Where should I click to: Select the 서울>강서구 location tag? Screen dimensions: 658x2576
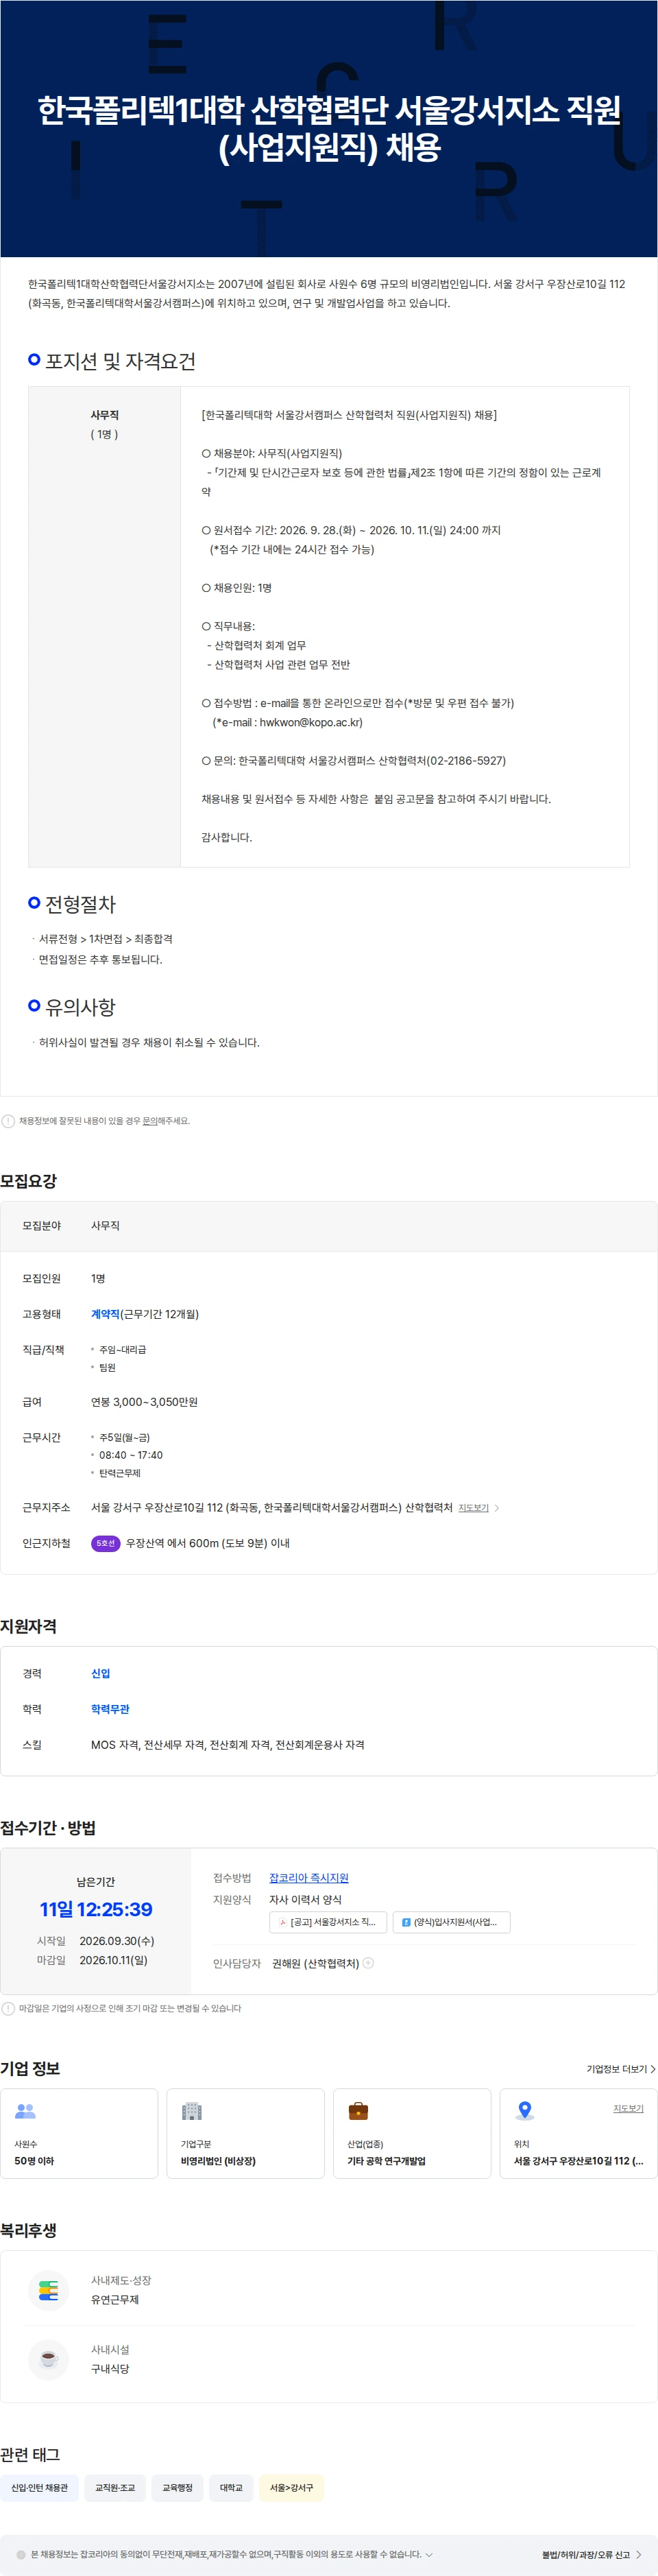point(291,2487)
